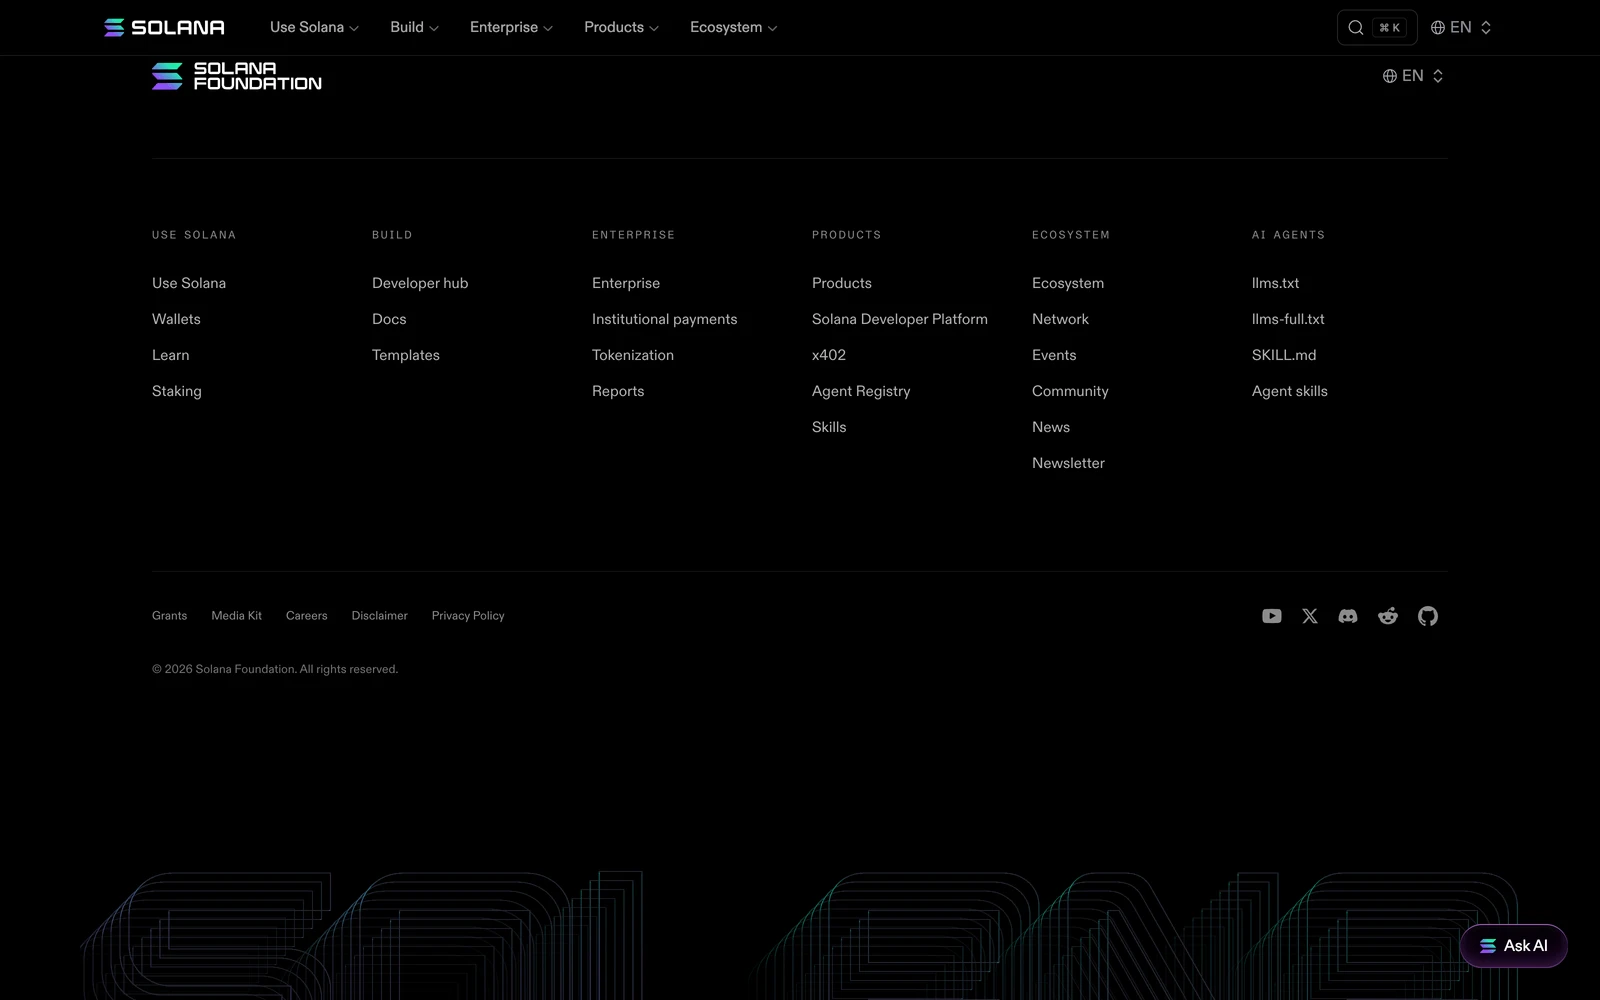The height and width of the screenshot is (1000, 1600).
Task: Open the SKILL.md link
Action: [x=1284, y=355]
